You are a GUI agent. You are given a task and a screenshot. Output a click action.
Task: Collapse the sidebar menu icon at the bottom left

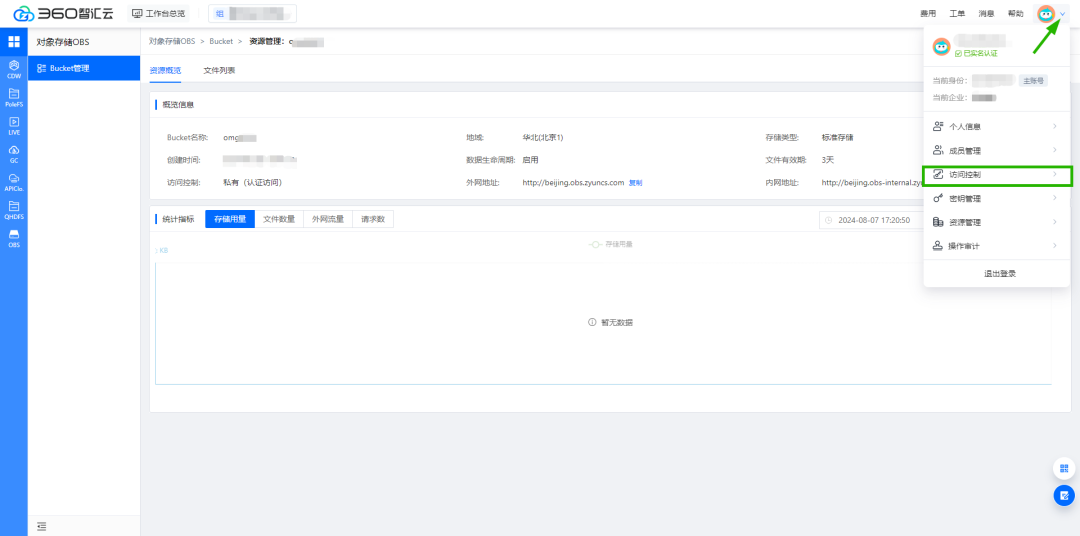coord(41,526)
